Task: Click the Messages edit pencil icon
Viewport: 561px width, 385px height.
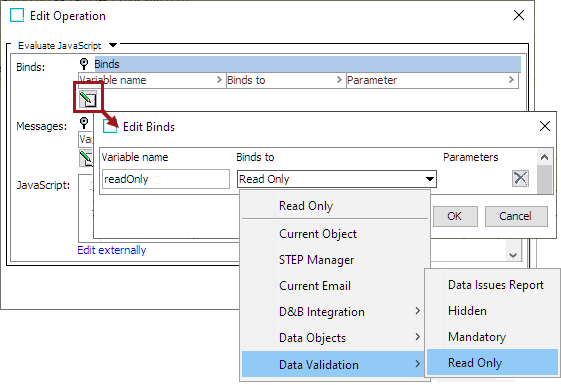Action: tap(86, 158)
